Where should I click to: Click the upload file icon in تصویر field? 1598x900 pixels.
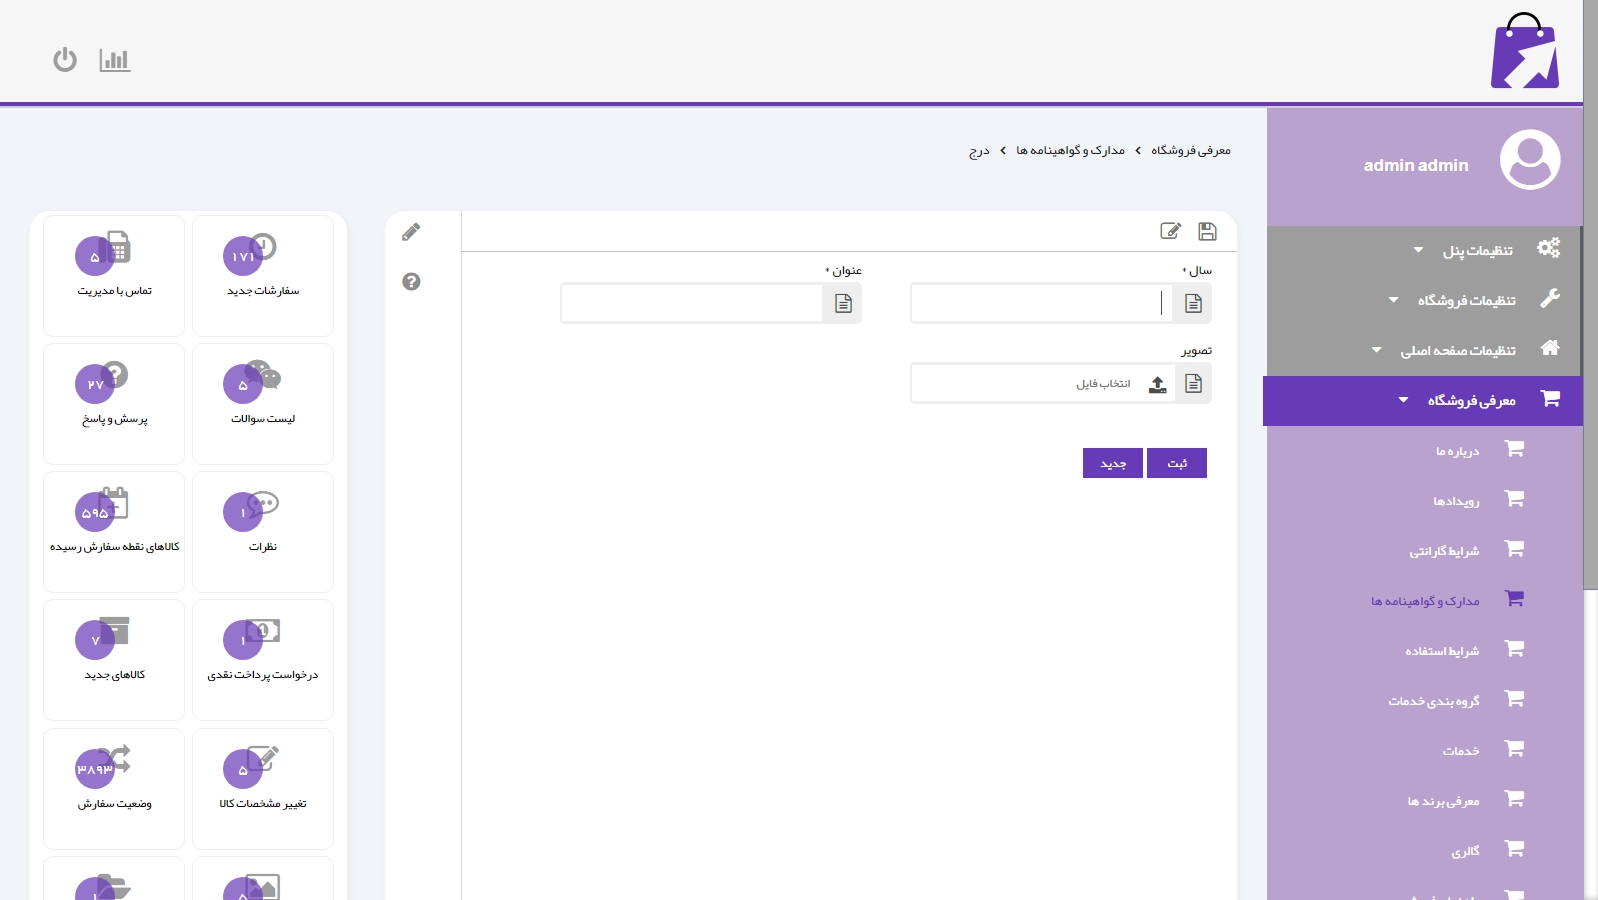click(1157, 384)
